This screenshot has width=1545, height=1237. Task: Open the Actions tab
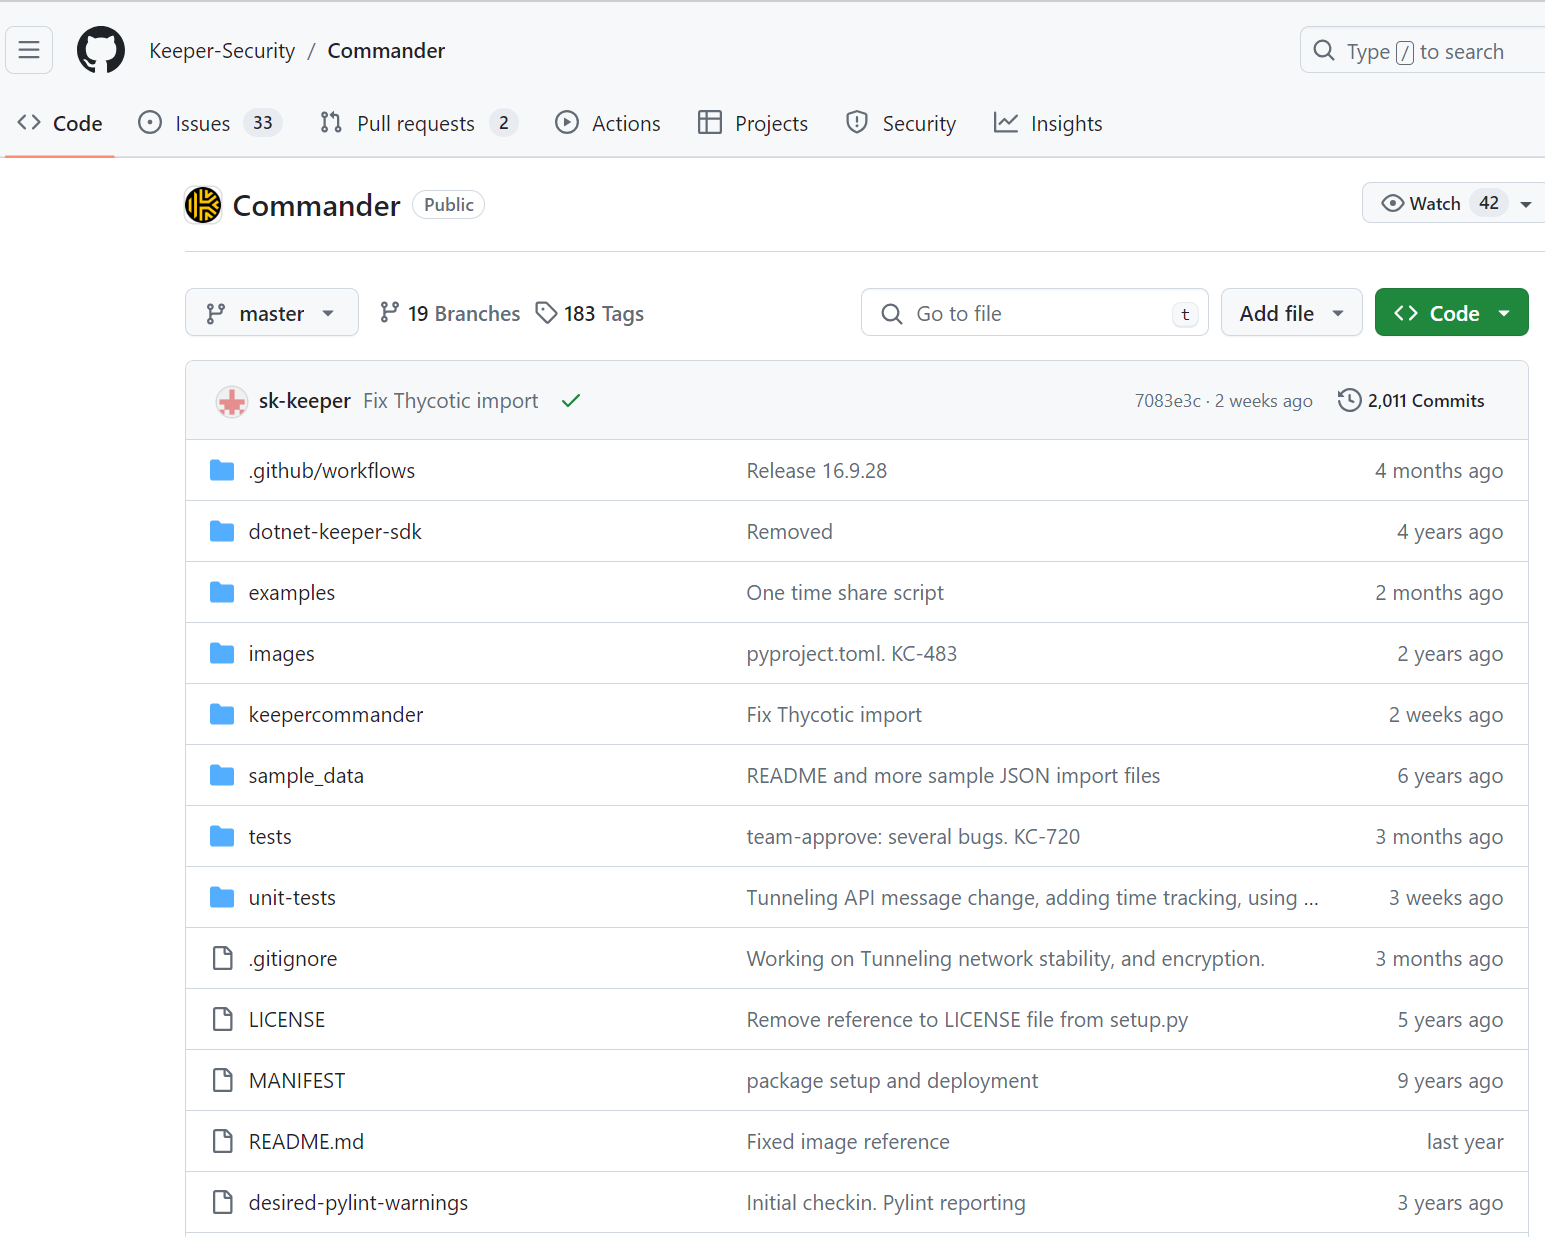(608, 123)
